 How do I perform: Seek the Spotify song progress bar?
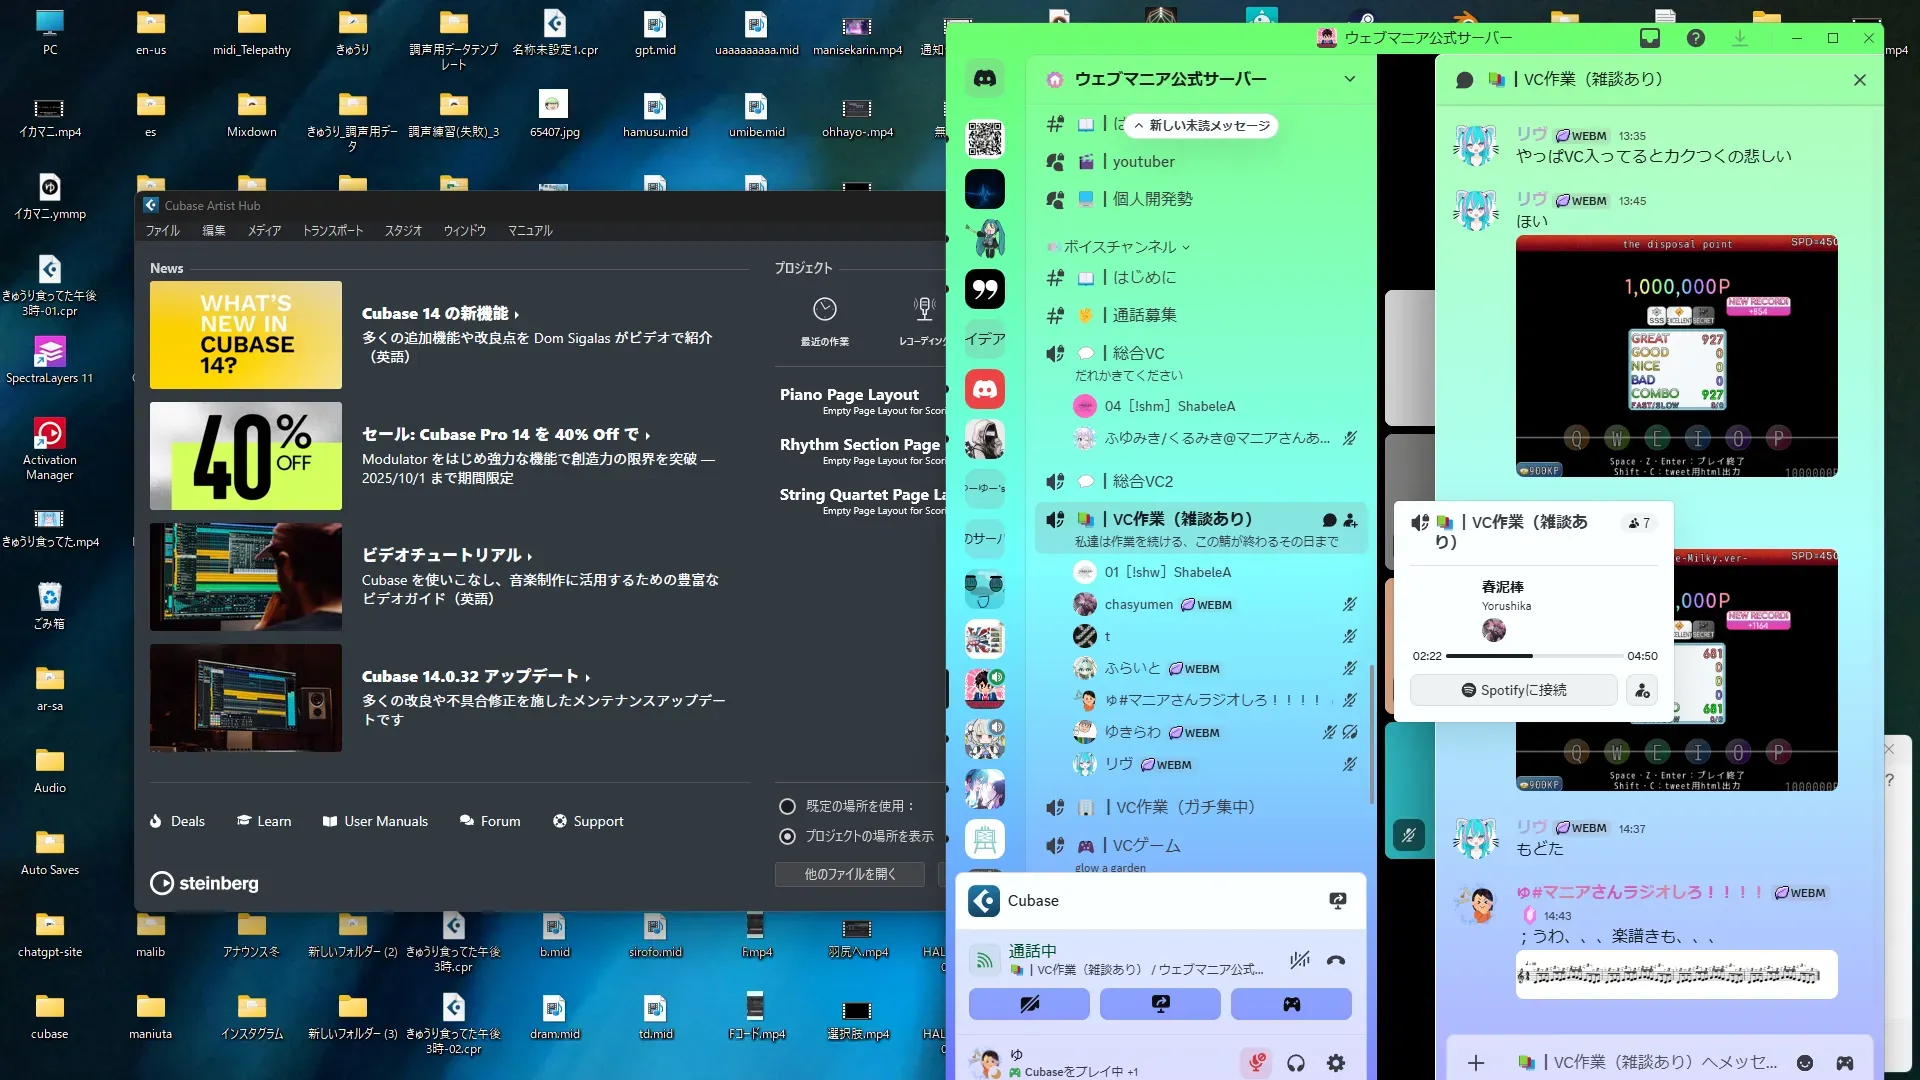(1533, 656)
